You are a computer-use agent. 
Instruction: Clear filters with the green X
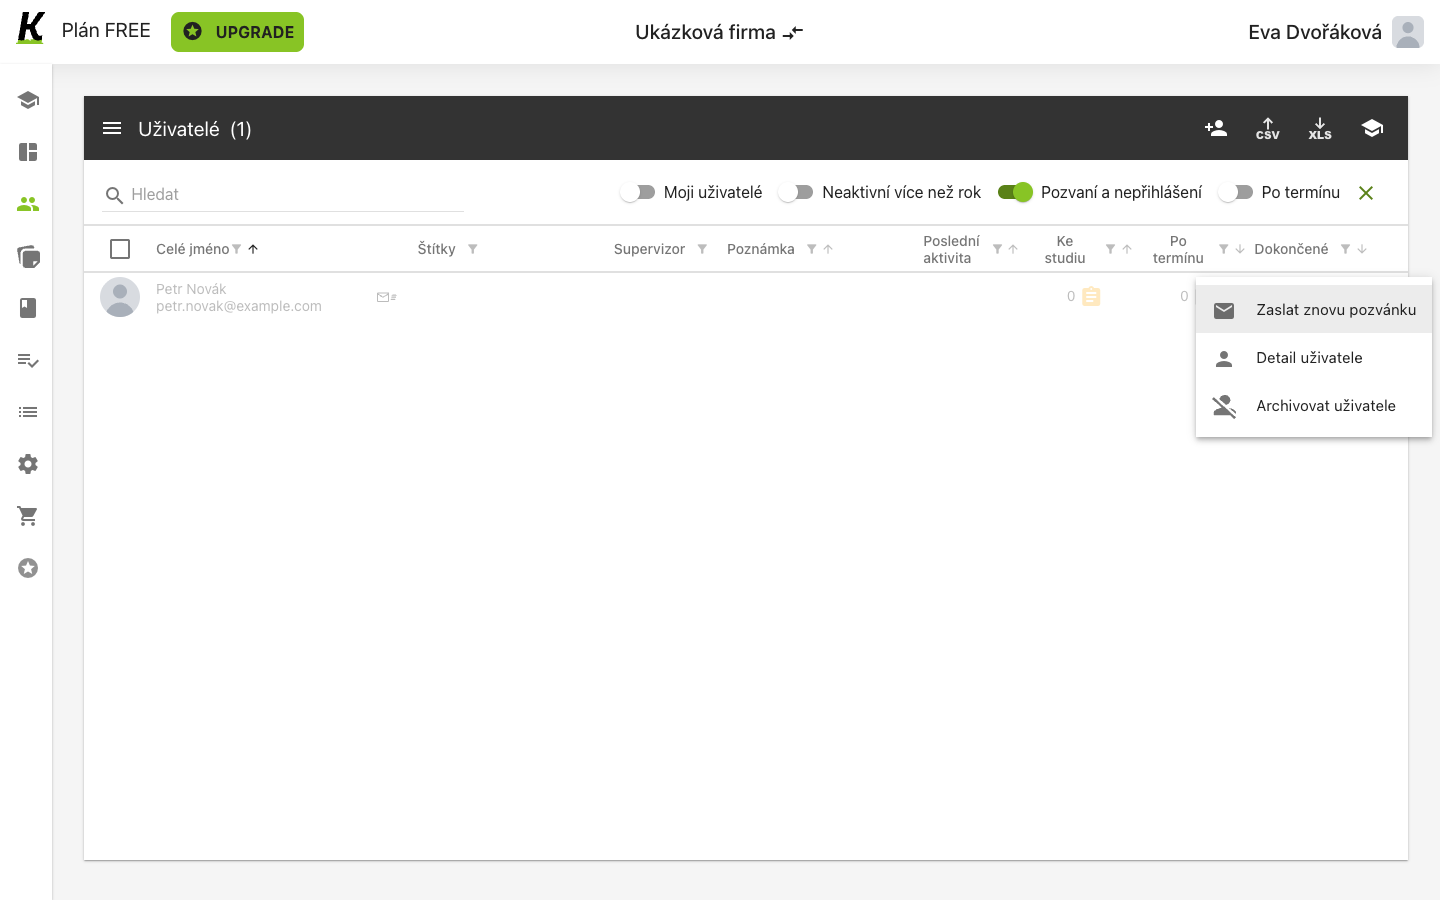click(1366, 193)
